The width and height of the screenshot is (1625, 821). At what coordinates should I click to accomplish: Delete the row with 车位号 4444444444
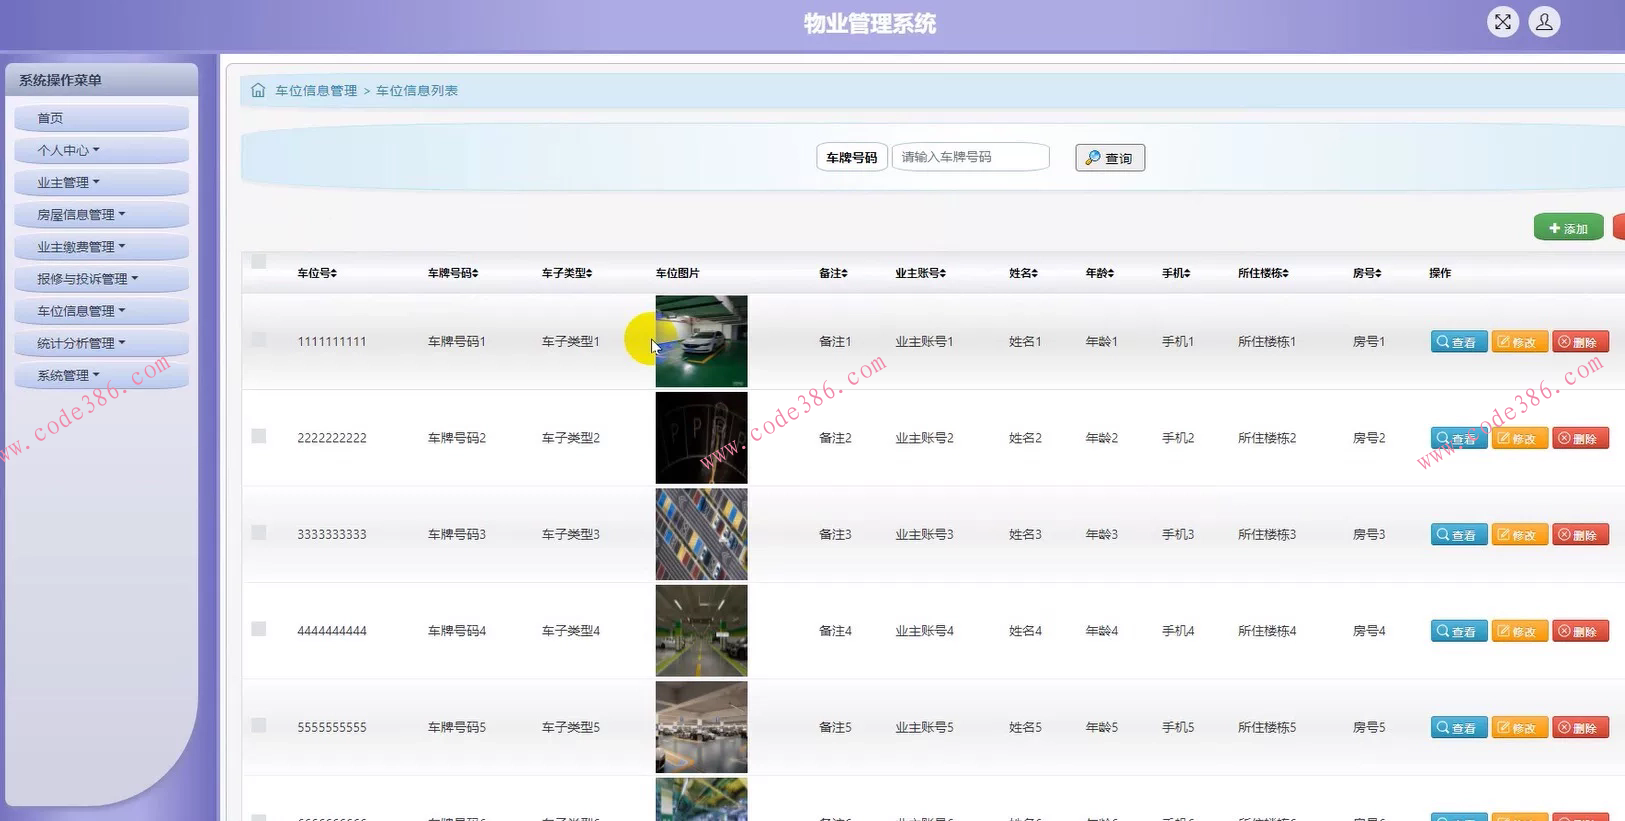[1580, 631]
